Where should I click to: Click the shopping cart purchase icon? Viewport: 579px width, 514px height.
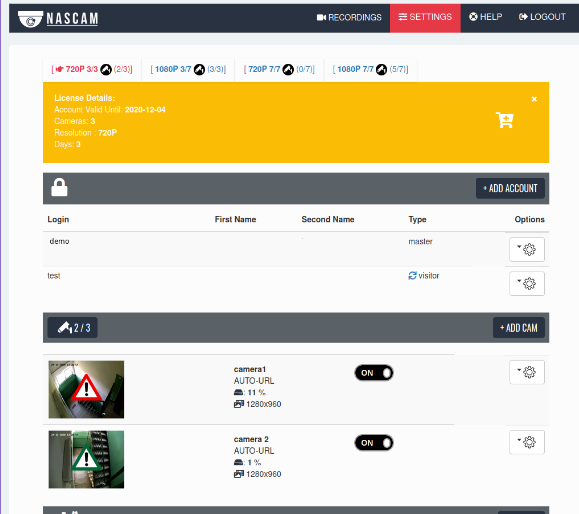pos(504,120)
